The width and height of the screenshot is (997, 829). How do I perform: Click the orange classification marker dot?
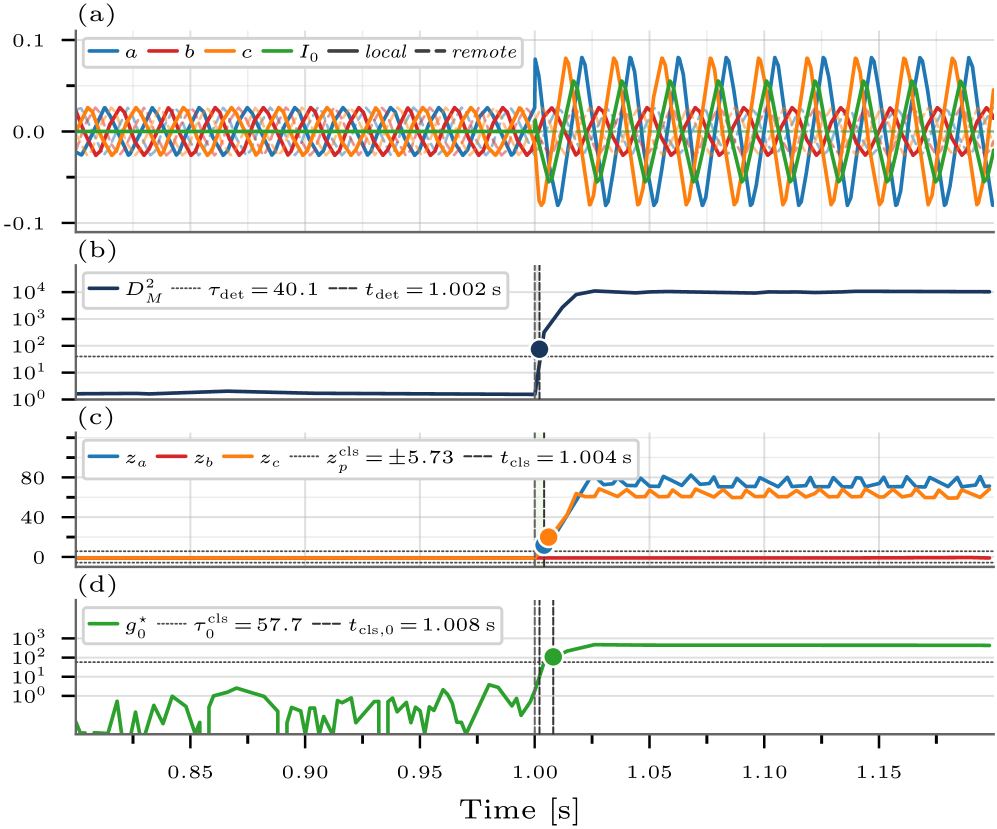548,537
